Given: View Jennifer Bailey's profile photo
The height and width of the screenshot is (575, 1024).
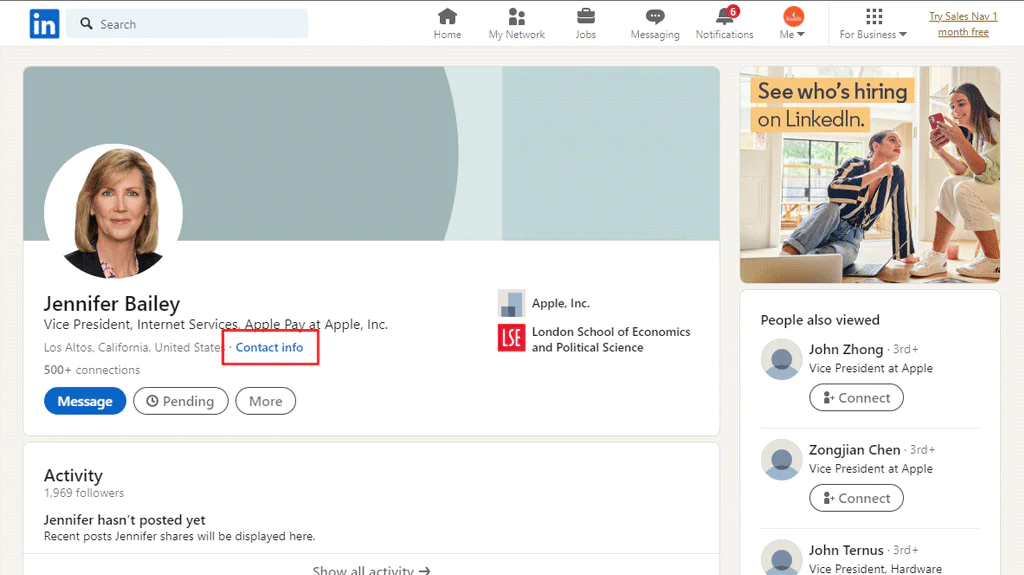Looking at the screenshot, I should [x=114, y=212].
